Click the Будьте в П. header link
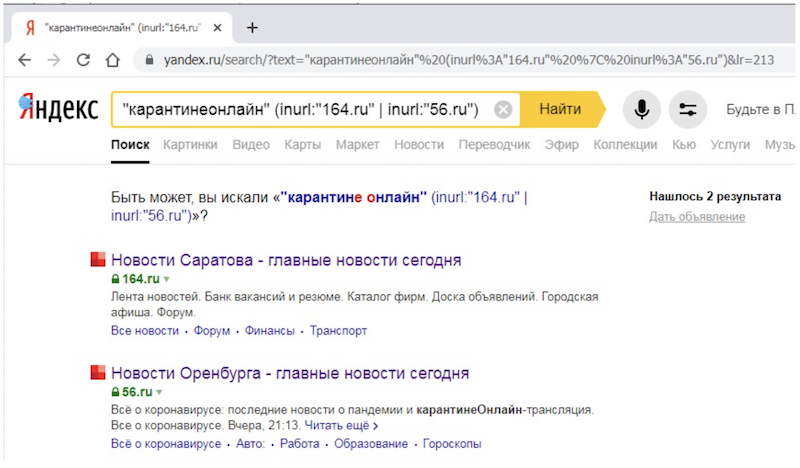This screenshot has height=468, width=800. point(760,109)
